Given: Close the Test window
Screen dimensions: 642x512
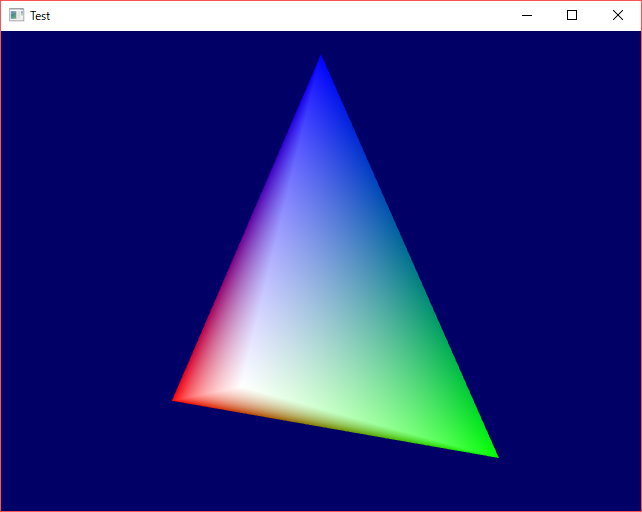Looking at the screenshot, I should coord(618,15).
